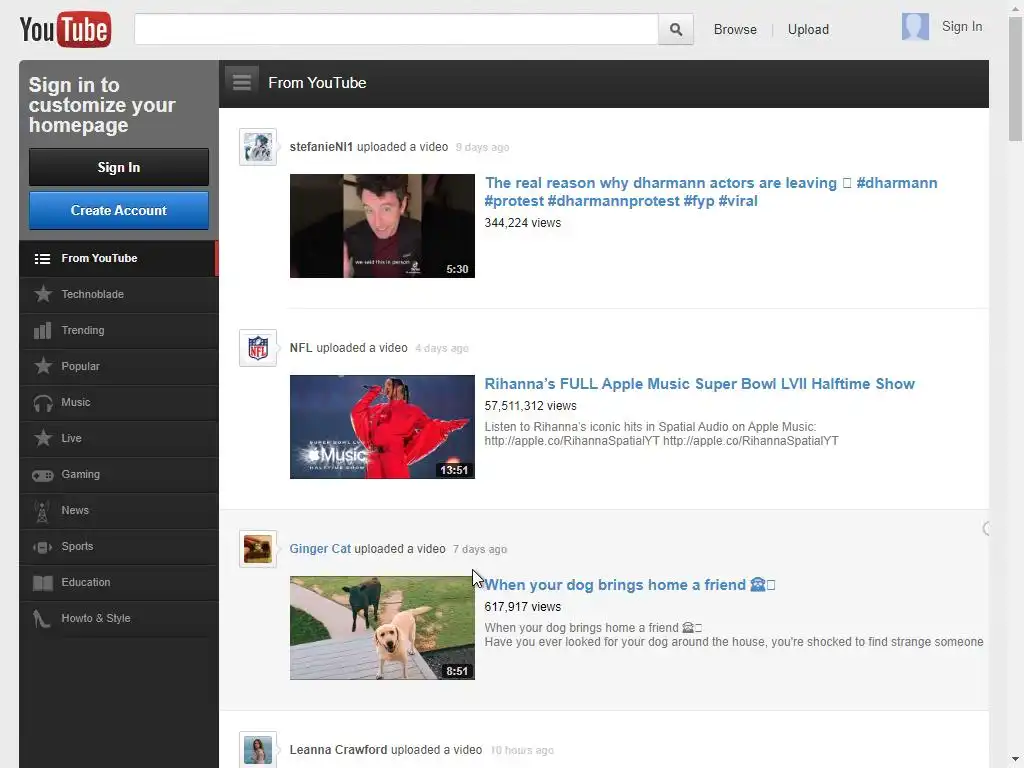Click the 344,224 views text

[522, 223]
